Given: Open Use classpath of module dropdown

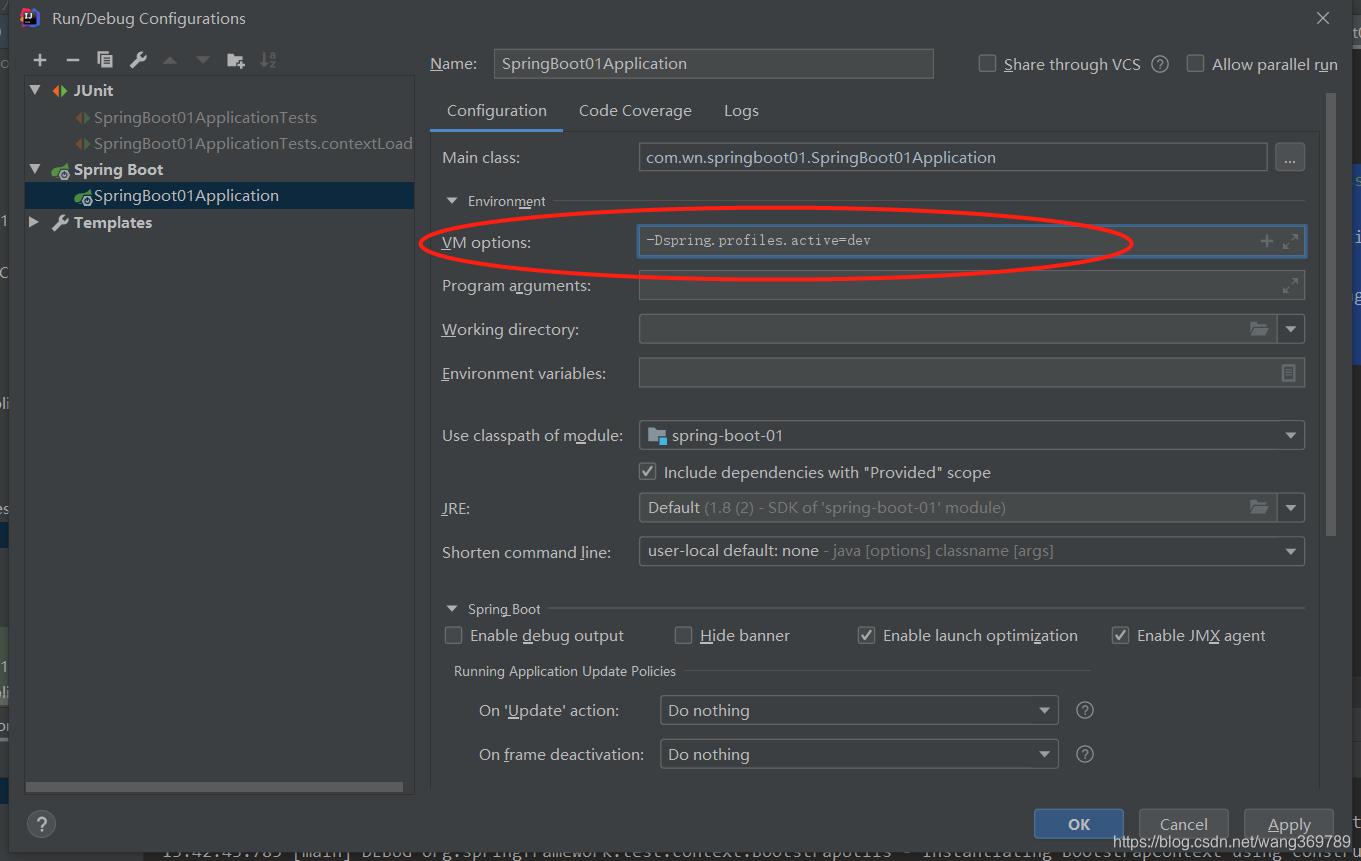Looking at the screenshot, I should pos(1291,435).
